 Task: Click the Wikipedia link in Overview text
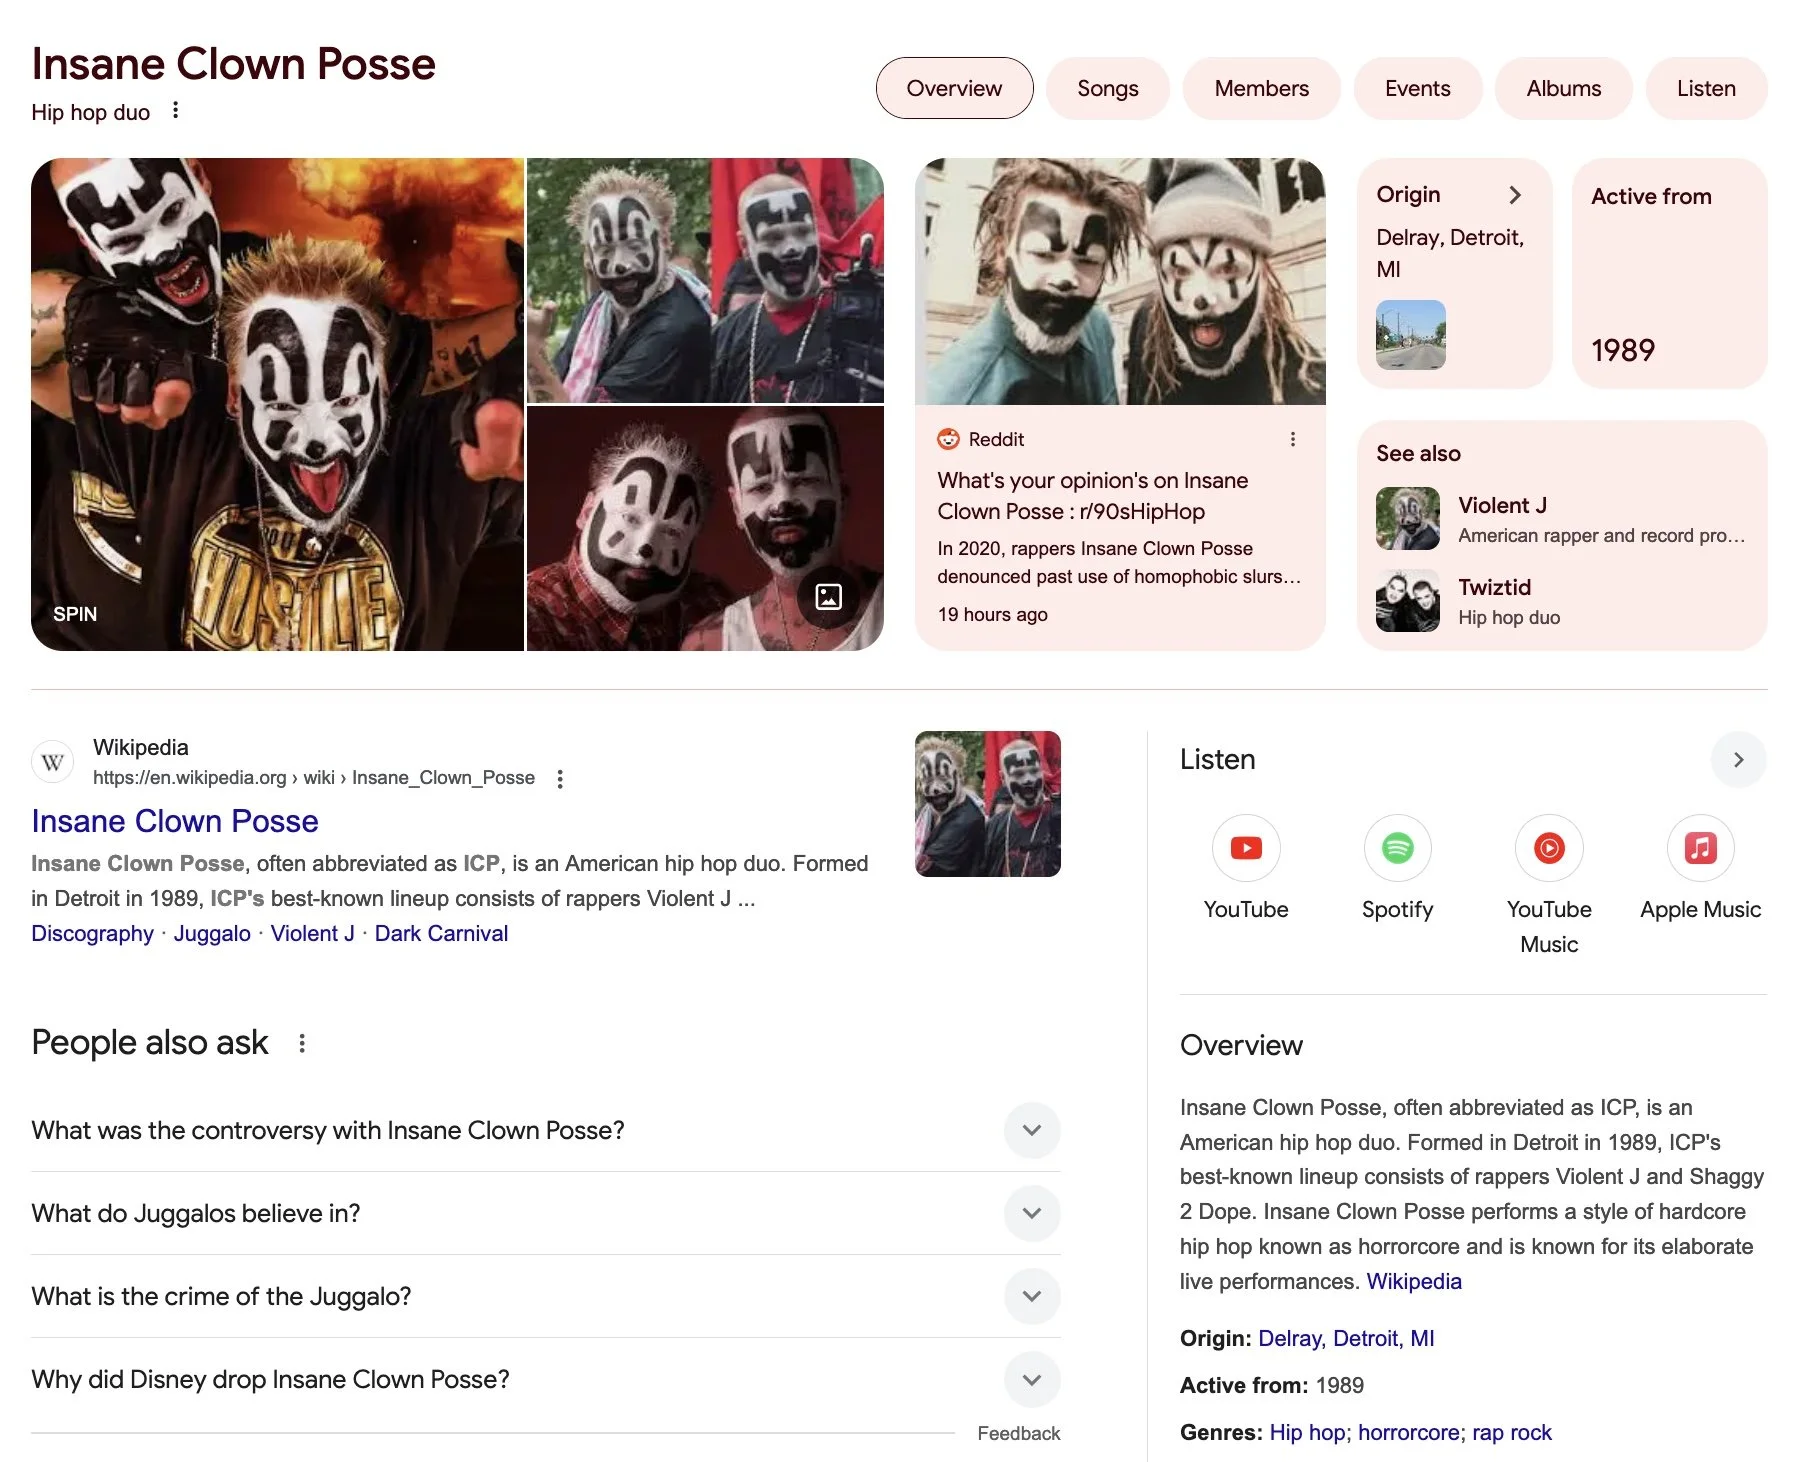click(x=1414, y=1281)
